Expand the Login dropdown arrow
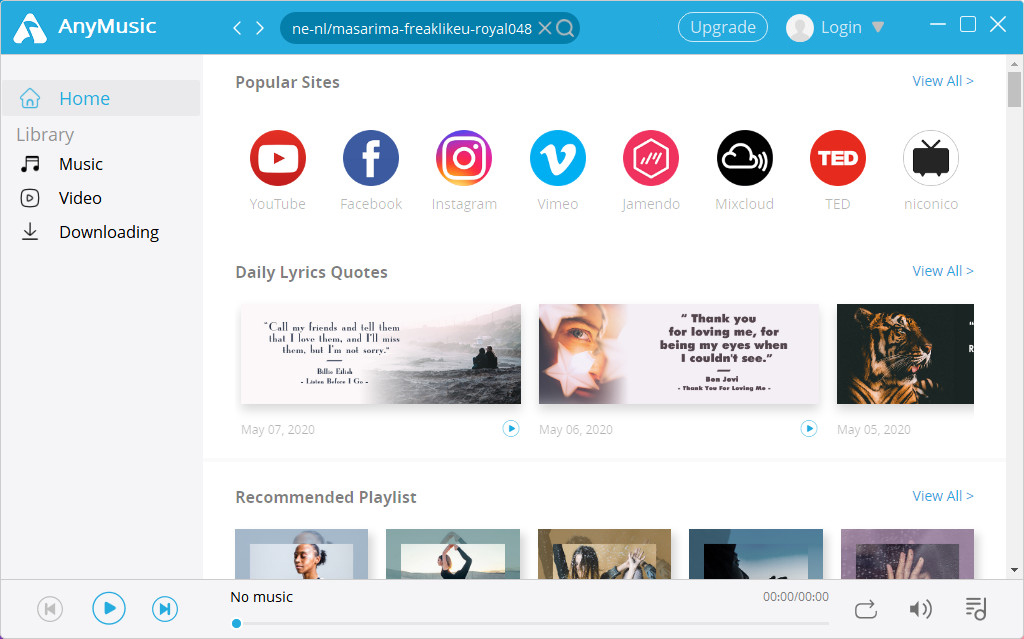1024x639 pixels. coord(878,27)
